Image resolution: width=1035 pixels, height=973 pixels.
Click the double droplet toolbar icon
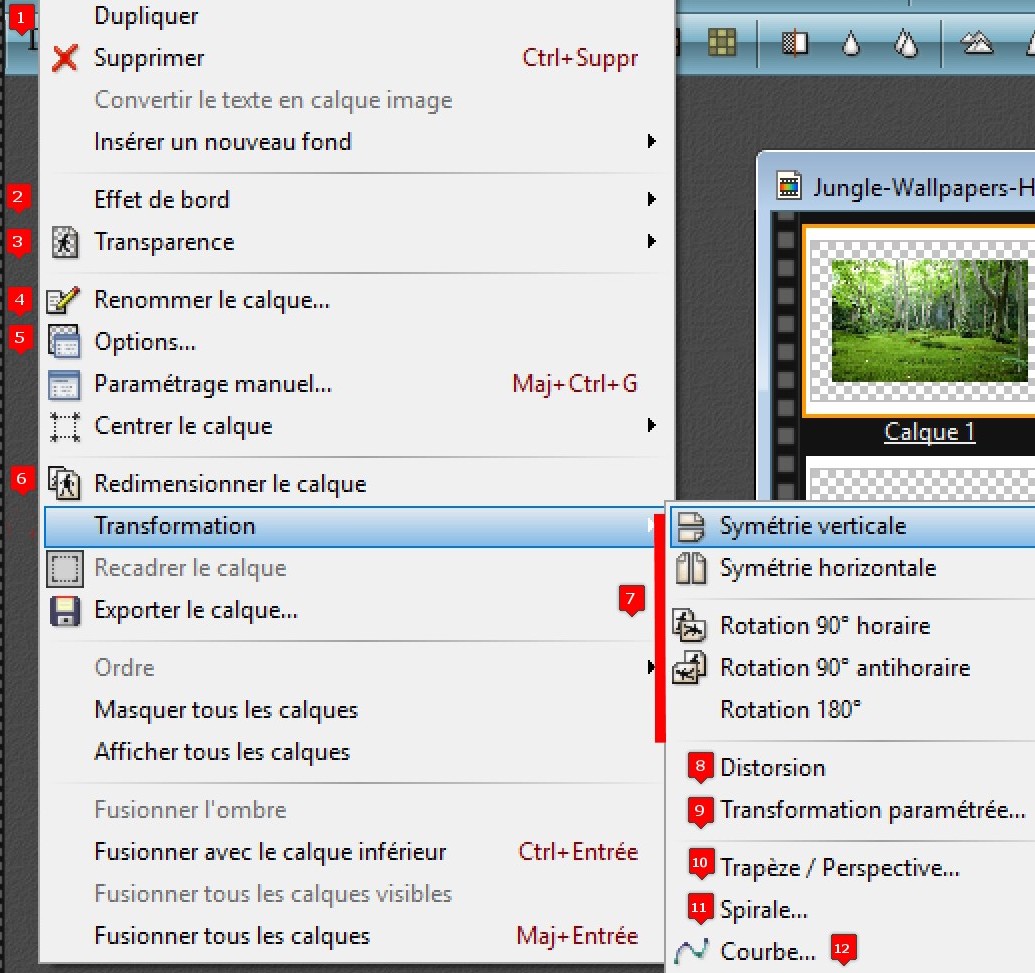[905, 43]
